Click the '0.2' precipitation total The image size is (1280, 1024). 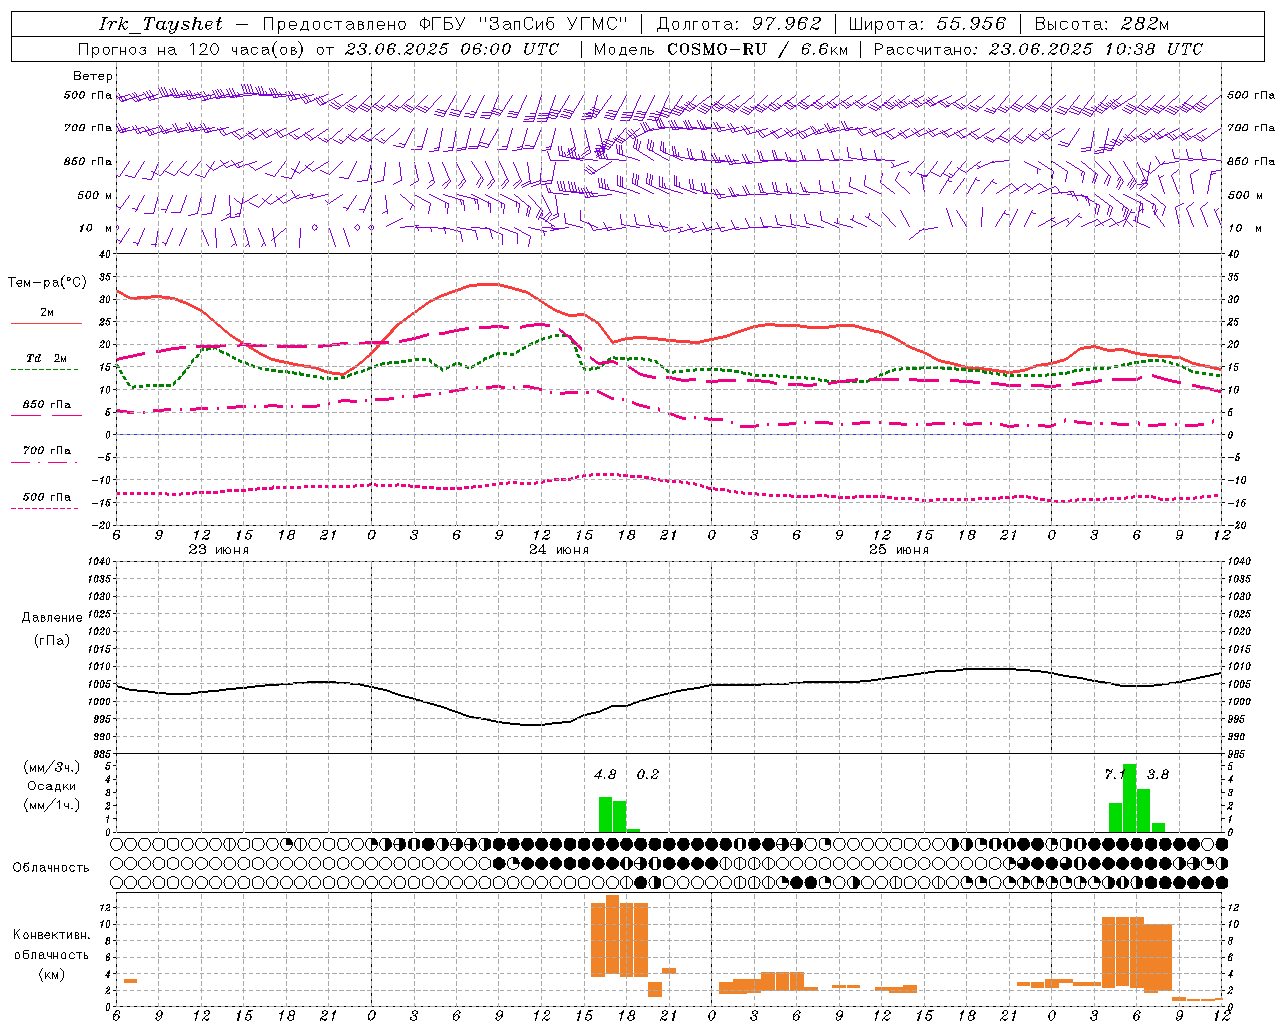[648, 774]
